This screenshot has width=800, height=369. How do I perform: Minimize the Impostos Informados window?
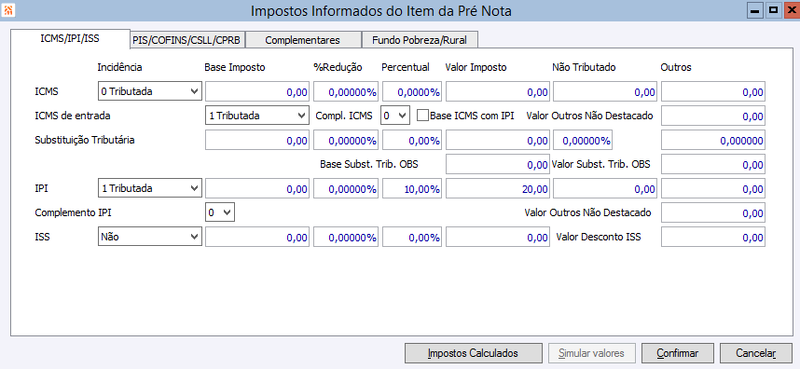coord(756,10)
